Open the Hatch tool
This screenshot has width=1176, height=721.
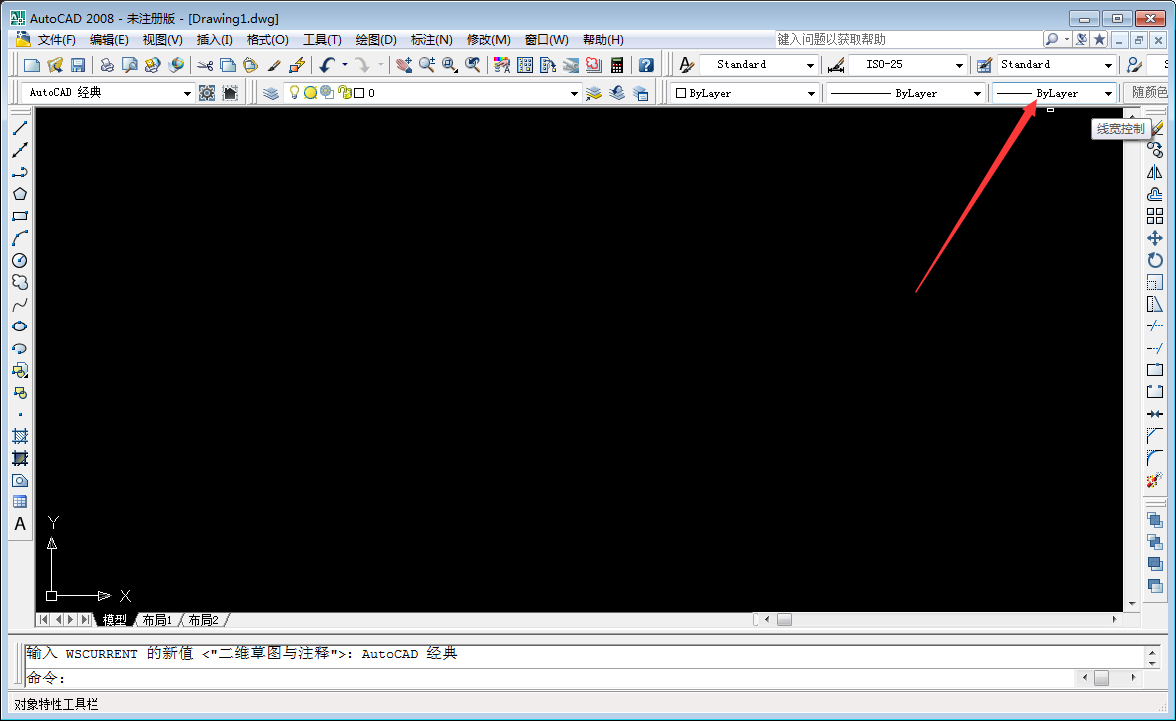20,435
